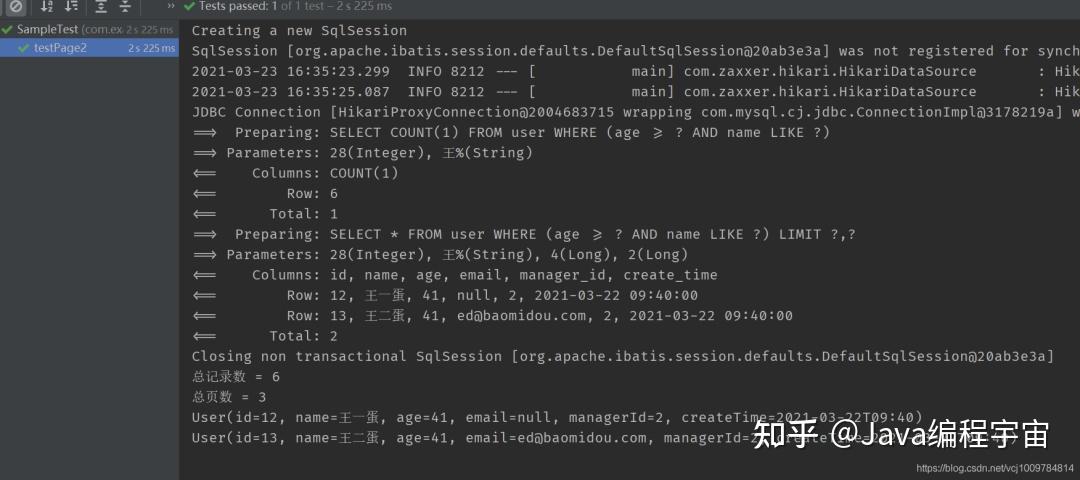This screenshot has width=1080, height=480.
Task: Collapse all nodes in test tree
Action: coord(125,7)
